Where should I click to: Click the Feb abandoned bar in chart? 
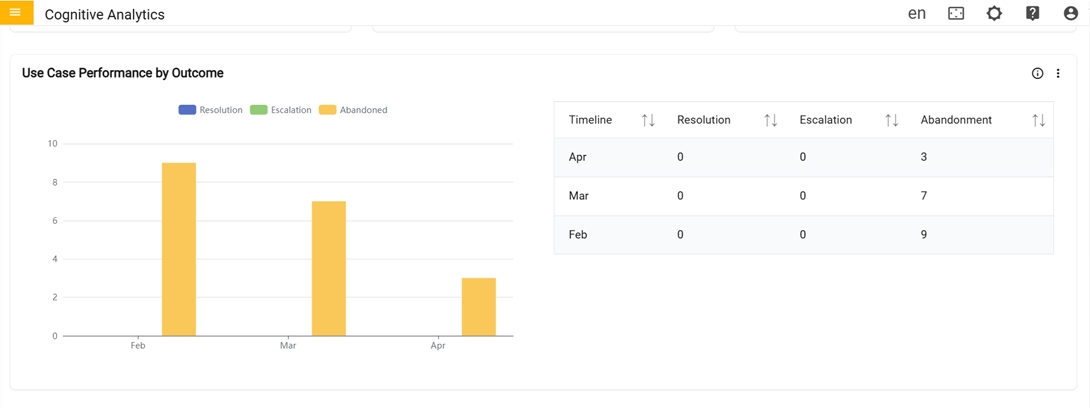(x=179, y=250)
